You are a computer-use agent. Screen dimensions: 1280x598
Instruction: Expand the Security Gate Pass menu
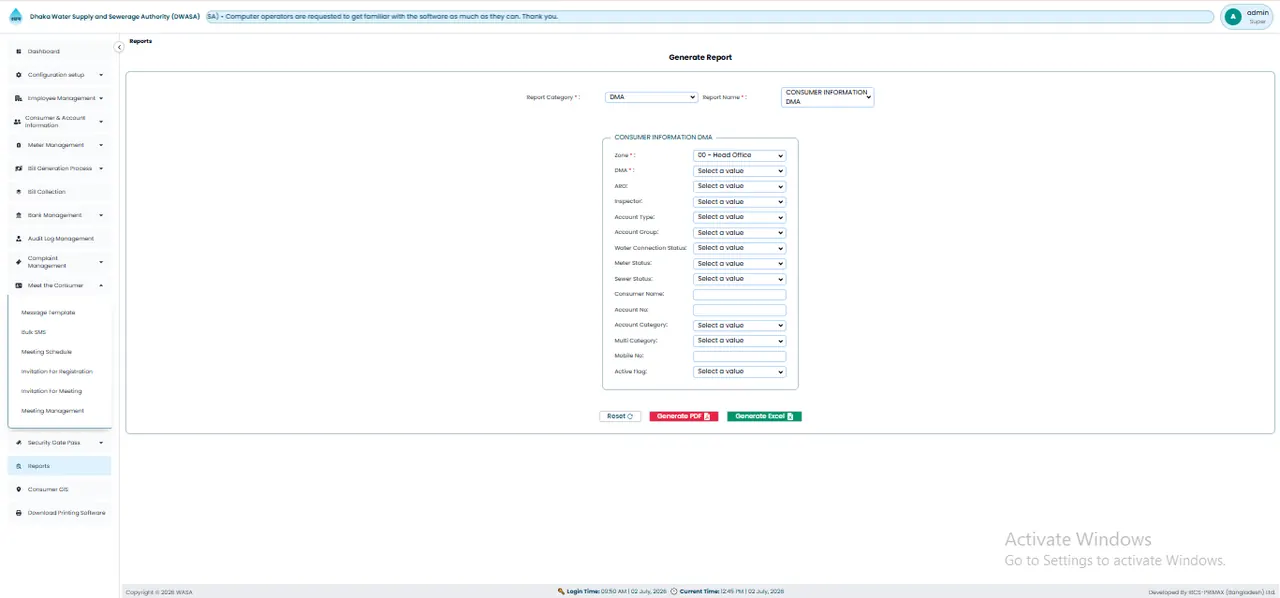click(59, 443)
